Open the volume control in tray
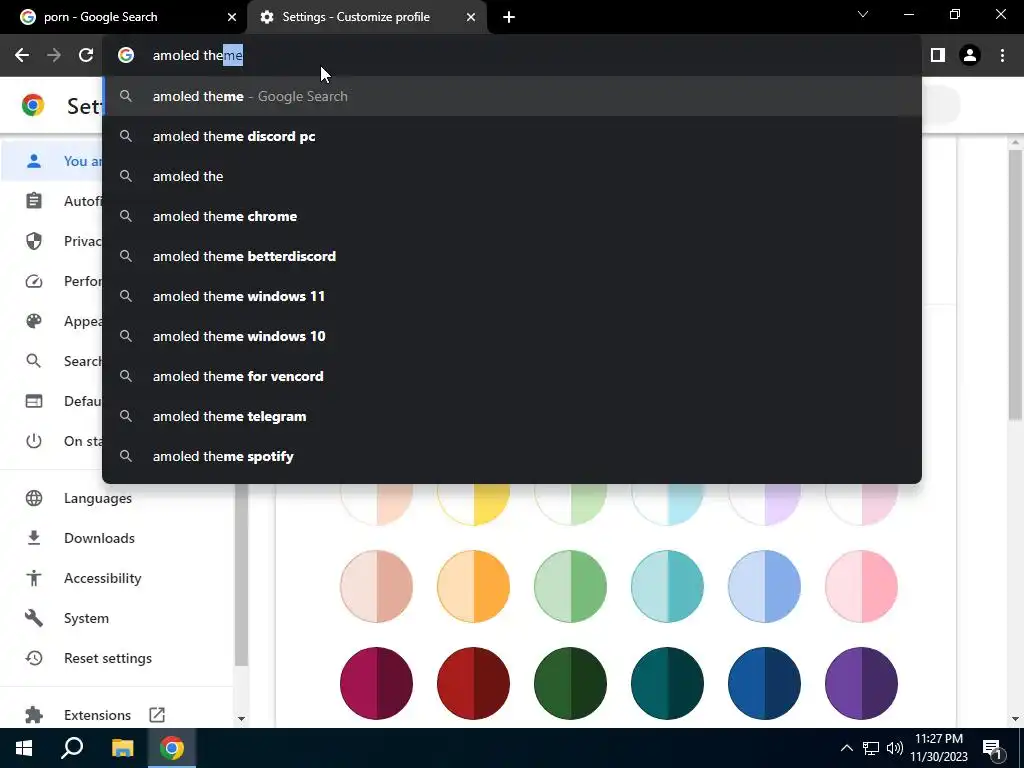 pos(895,748)
